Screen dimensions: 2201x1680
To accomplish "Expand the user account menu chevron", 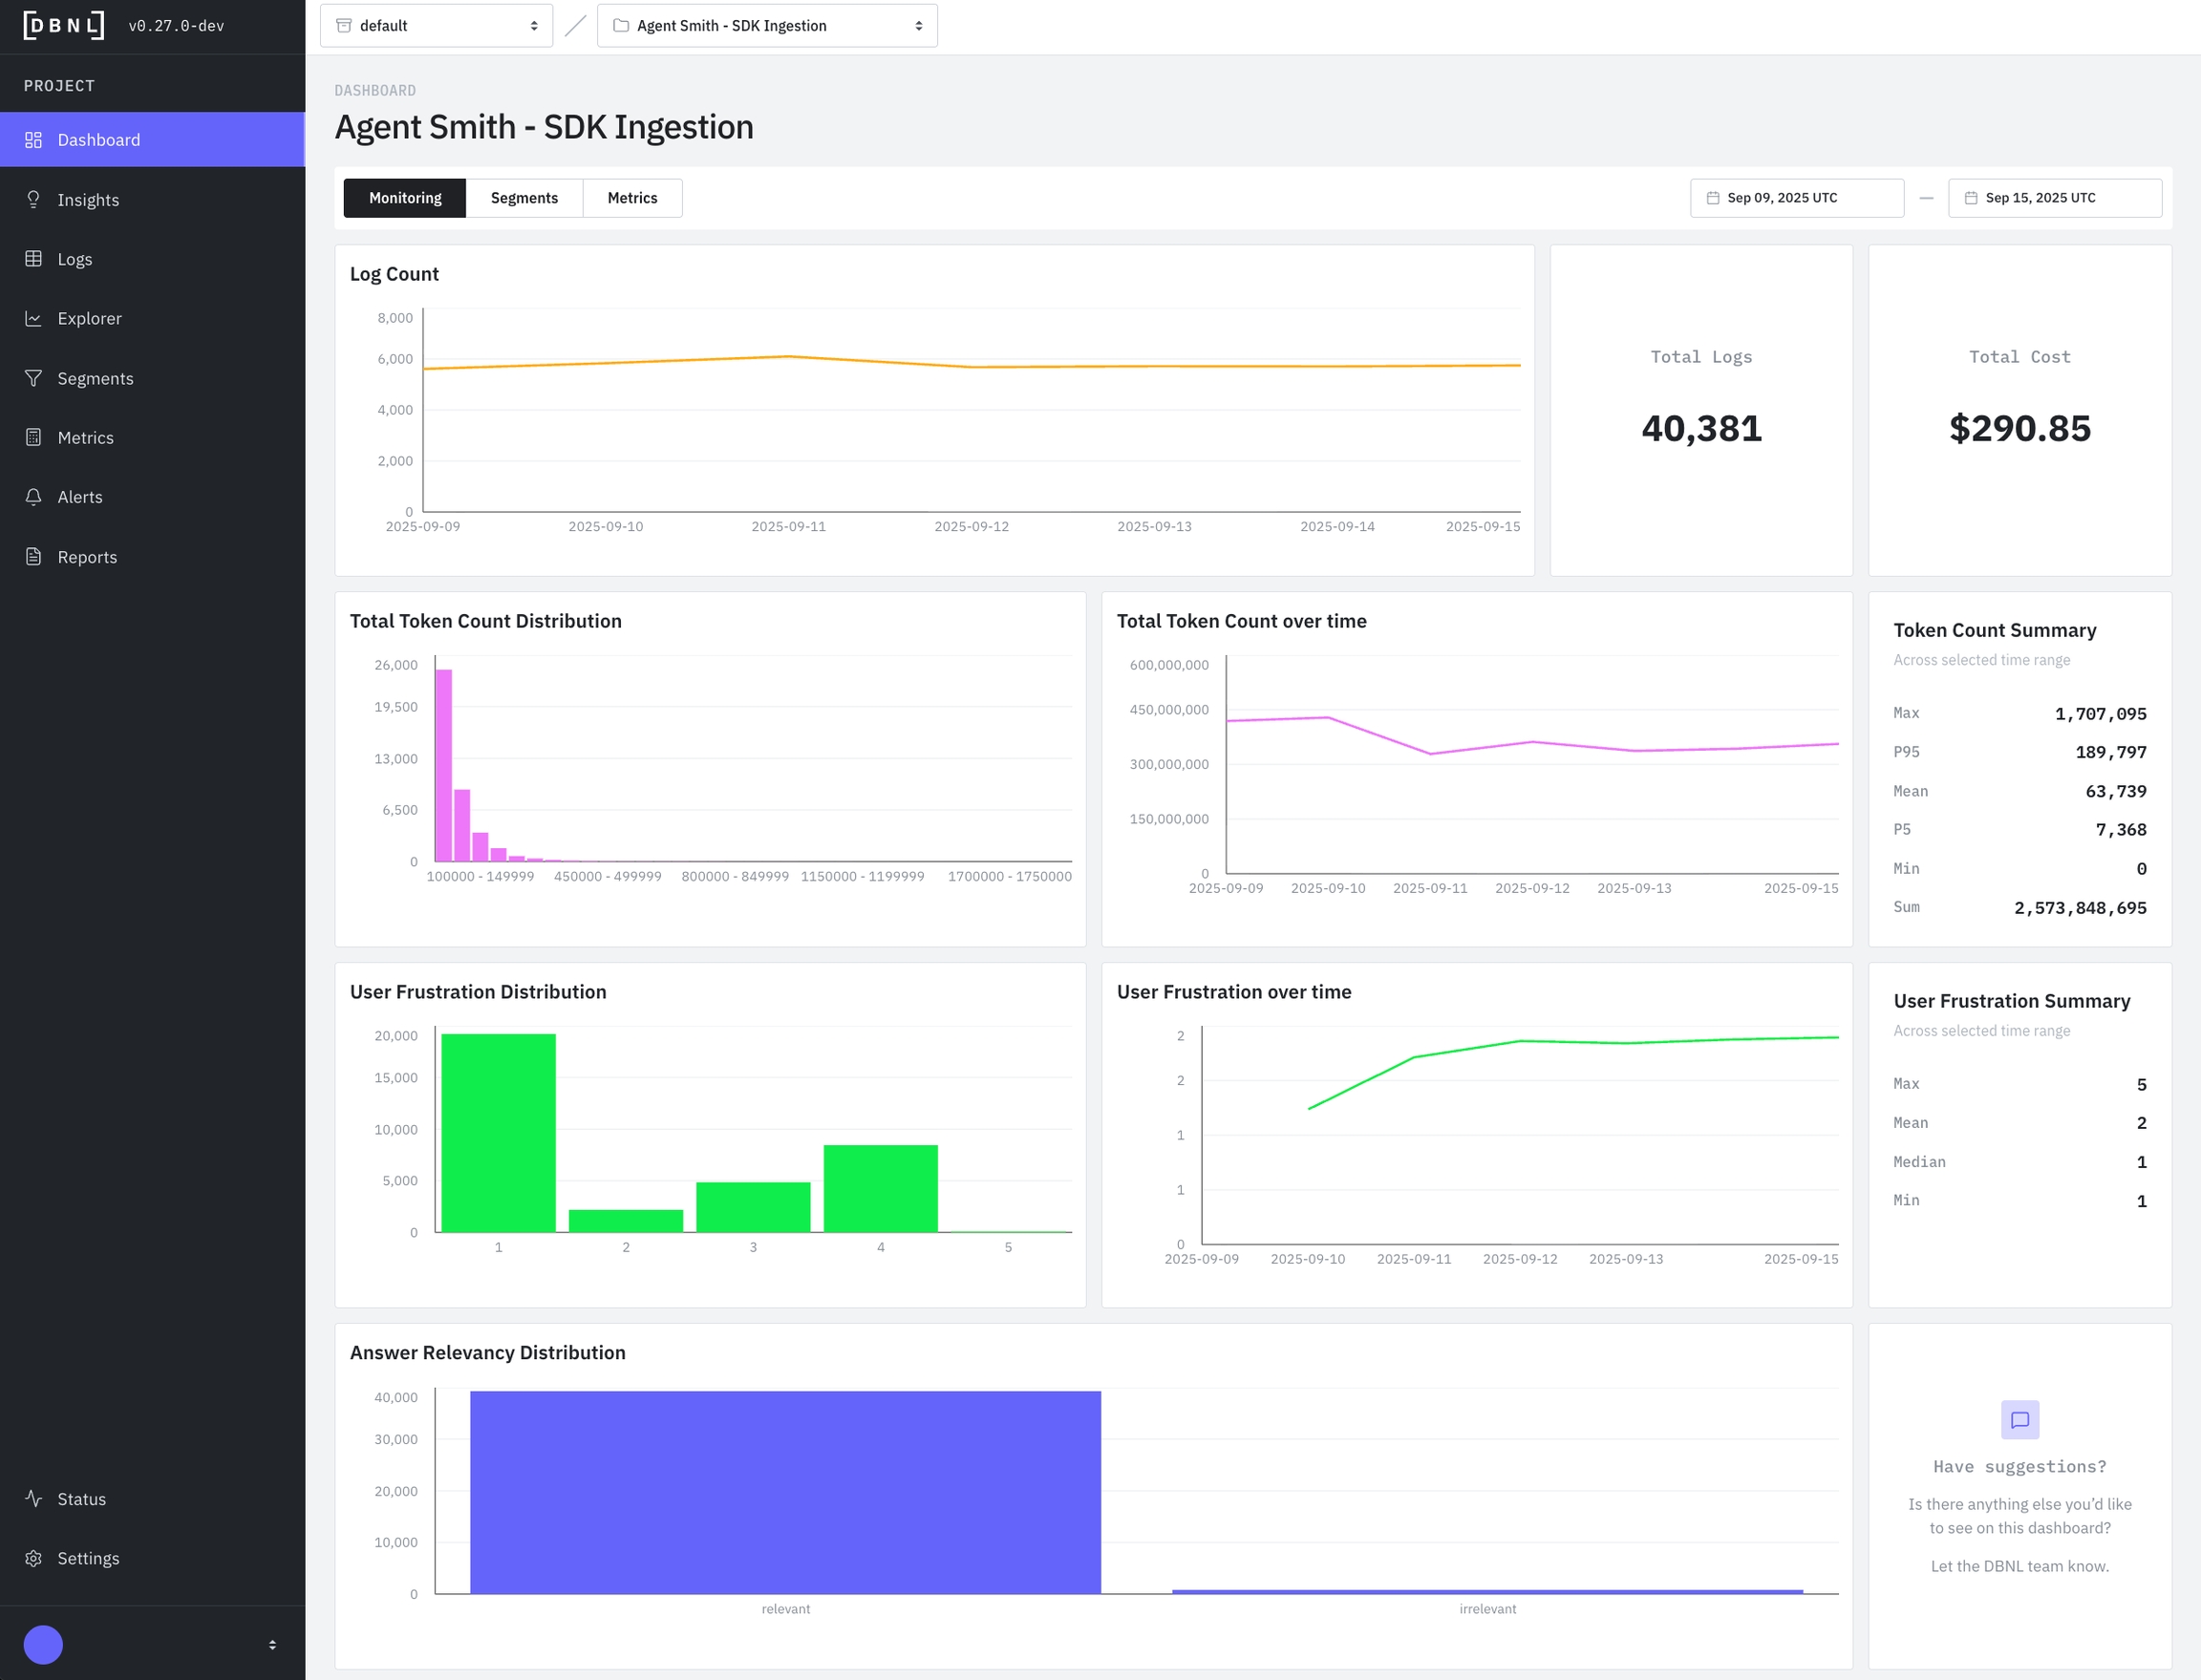I will [272, 1644].
